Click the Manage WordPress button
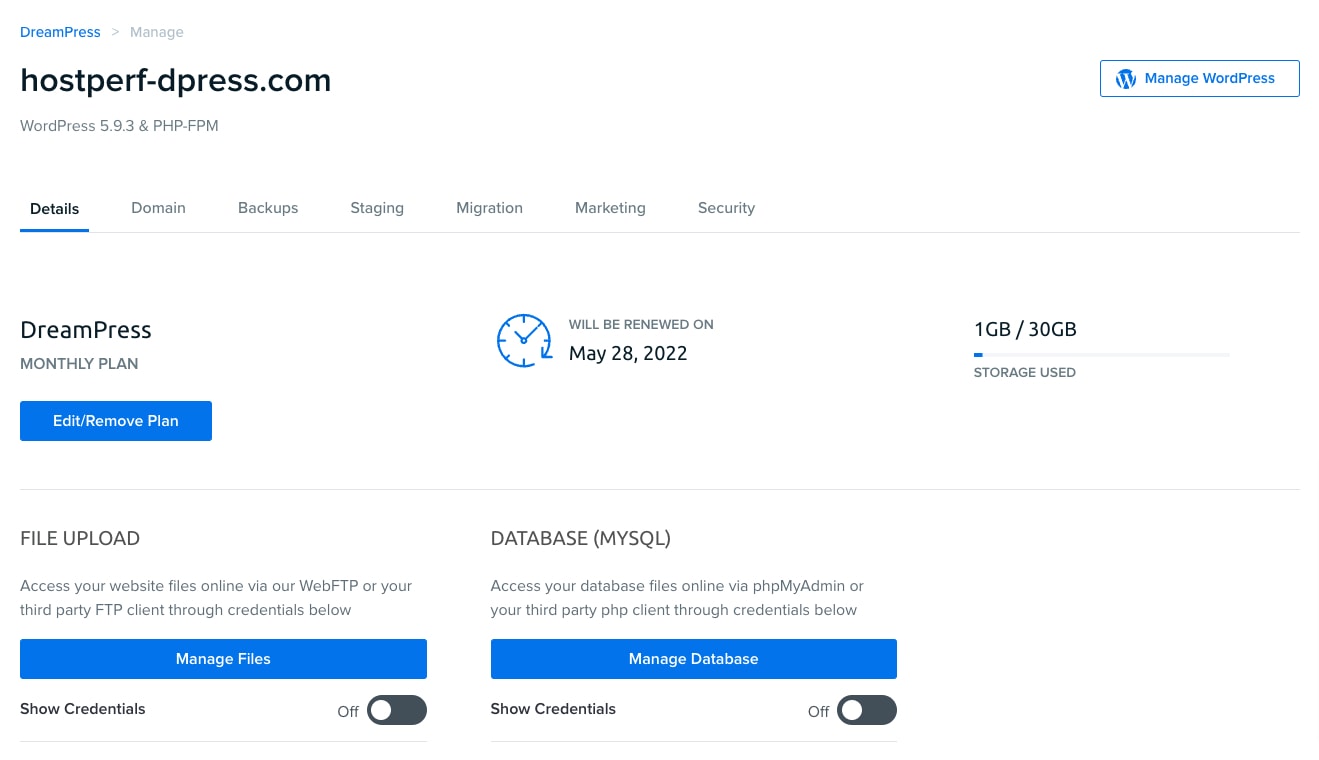This screenshot has width=1319, height=760. (x=1200, y=78)
